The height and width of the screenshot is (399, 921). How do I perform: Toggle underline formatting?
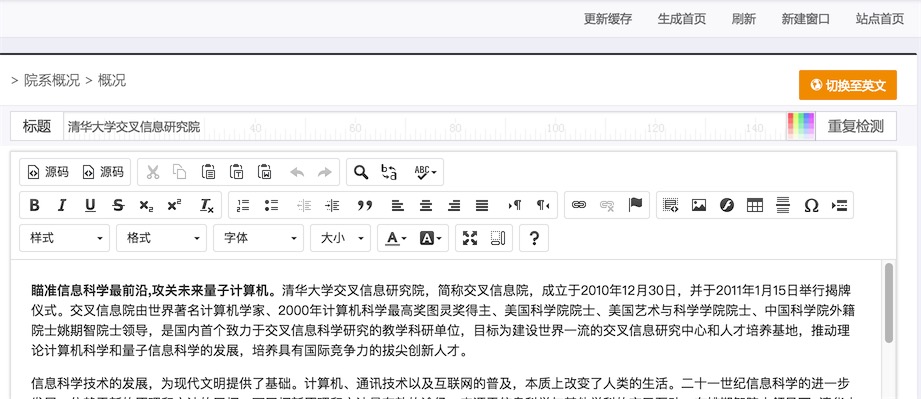pos(90,205)
